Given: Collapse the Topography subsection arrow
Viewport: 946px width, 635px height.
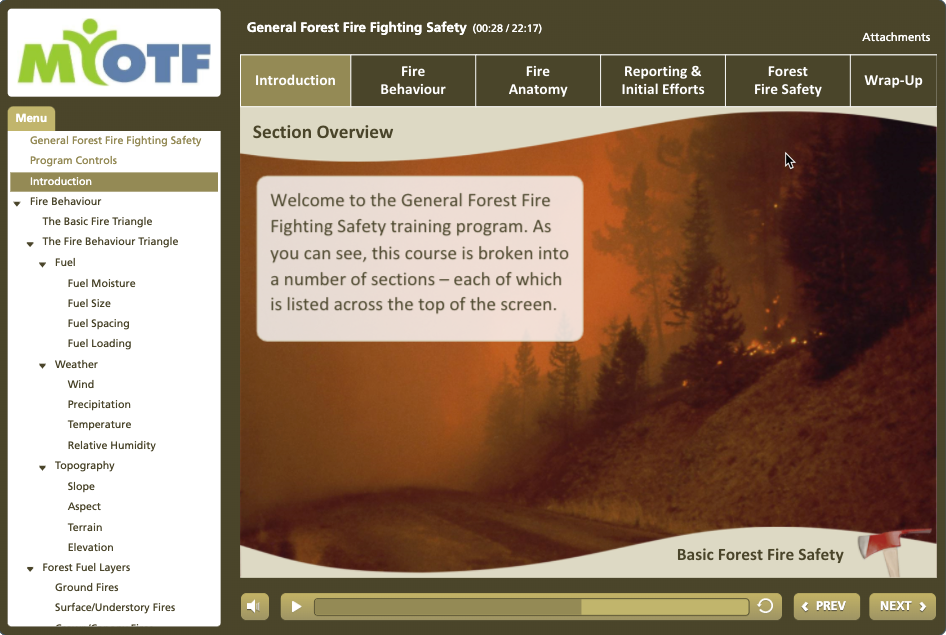Looking at the screenshot, I should [42, 467].
